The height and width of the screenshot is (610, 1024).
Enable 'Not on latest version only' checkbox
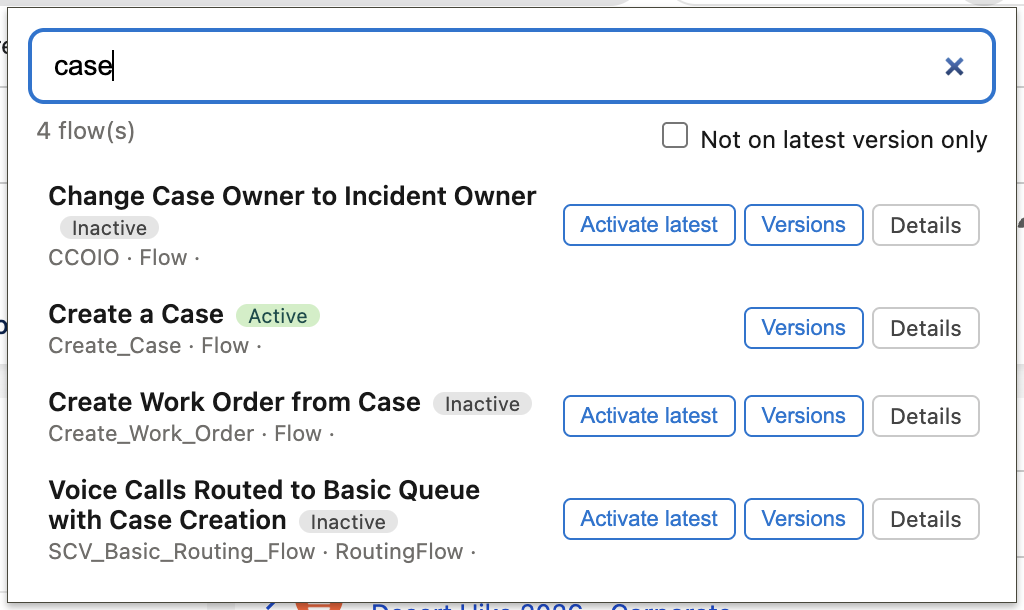point(675,136)
